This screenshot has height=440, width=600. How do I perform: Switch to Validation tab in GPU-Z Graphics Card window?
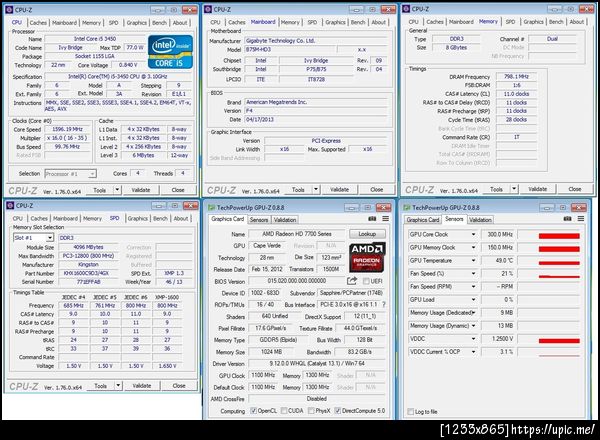[285, 220]
